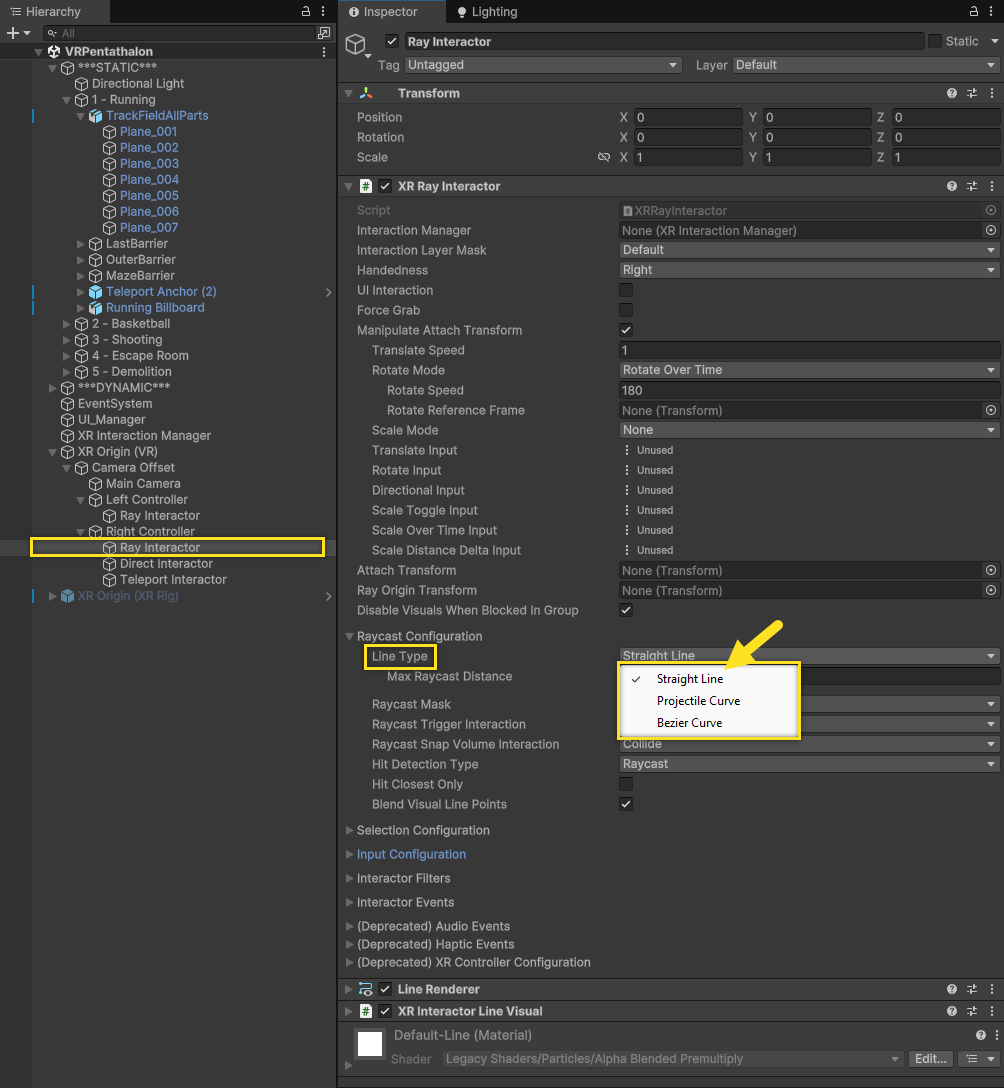
Task: Open the object picker for Interaction Manager
Action: point(990,230)
